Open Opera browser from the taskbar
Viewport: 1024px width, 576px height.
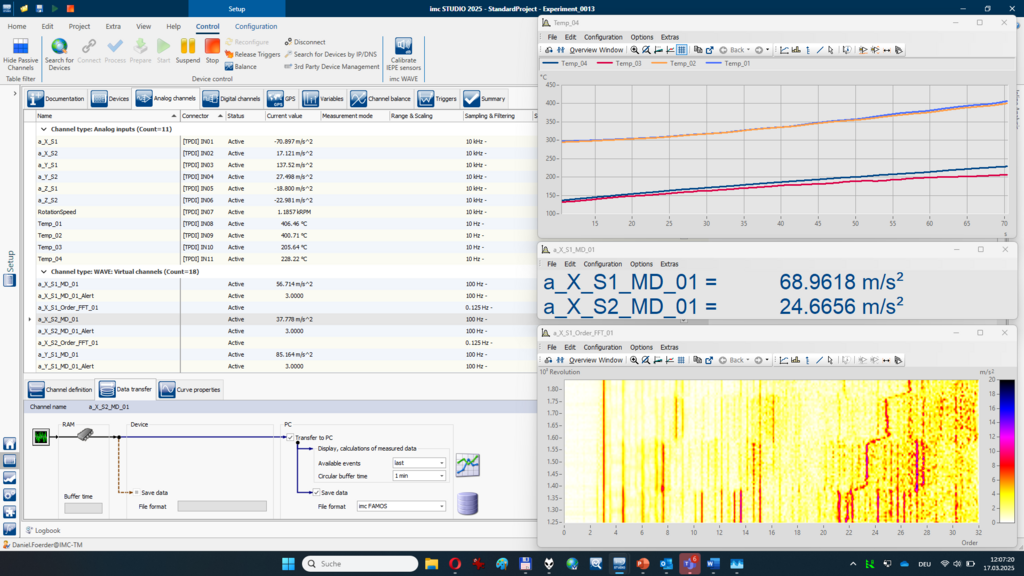coord(455,564)
